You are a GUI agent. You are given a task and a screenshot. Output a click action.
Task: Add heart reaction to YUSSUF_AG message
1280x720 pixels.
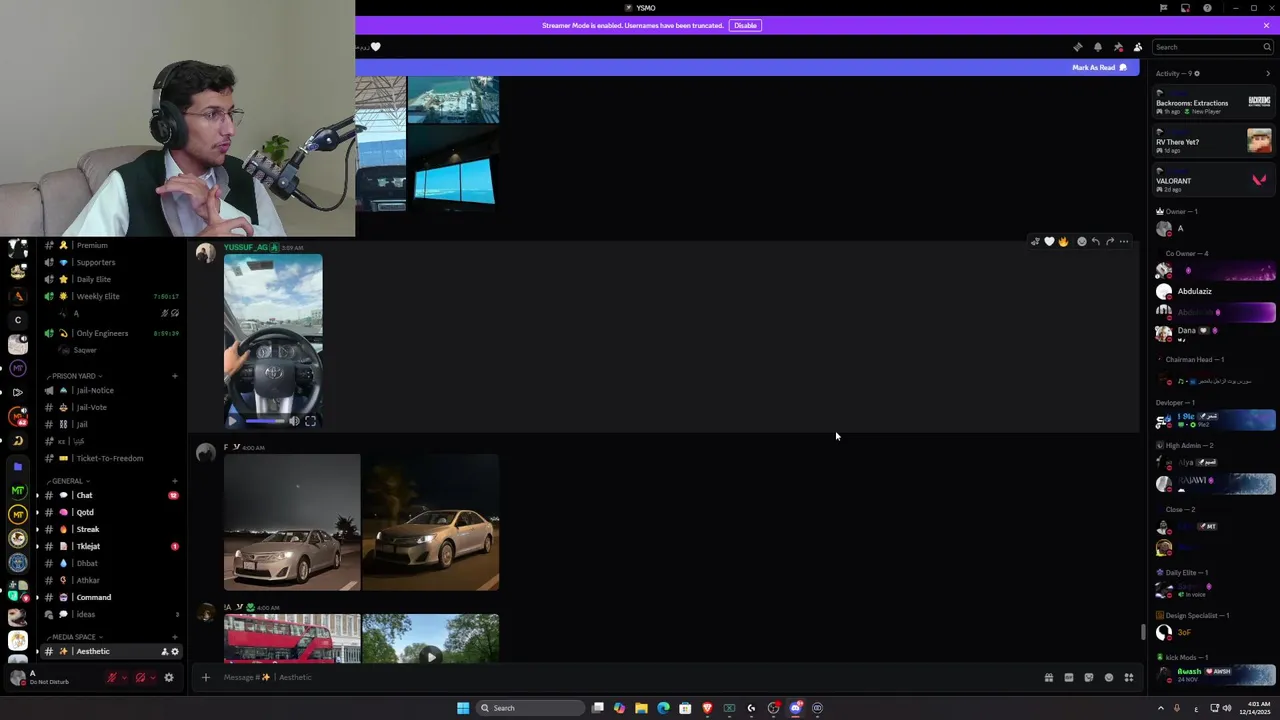(x=1049, y=241)
